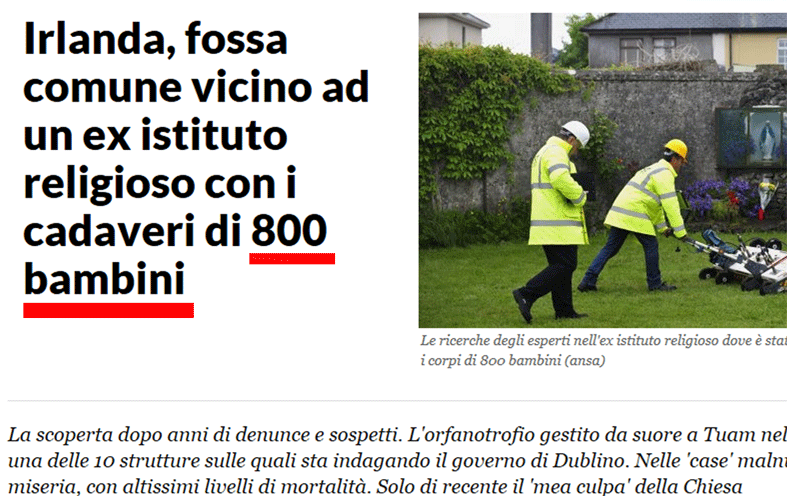Click the word "L'orfanotrofio" in the summary
The image size is (787, 496).
[471, 435]
